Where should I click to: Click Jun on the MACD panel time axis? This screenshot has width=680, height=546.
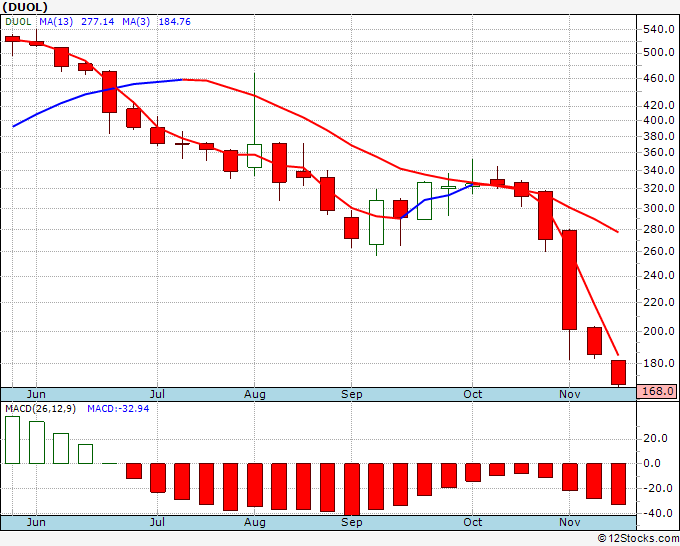coord(36,522)
